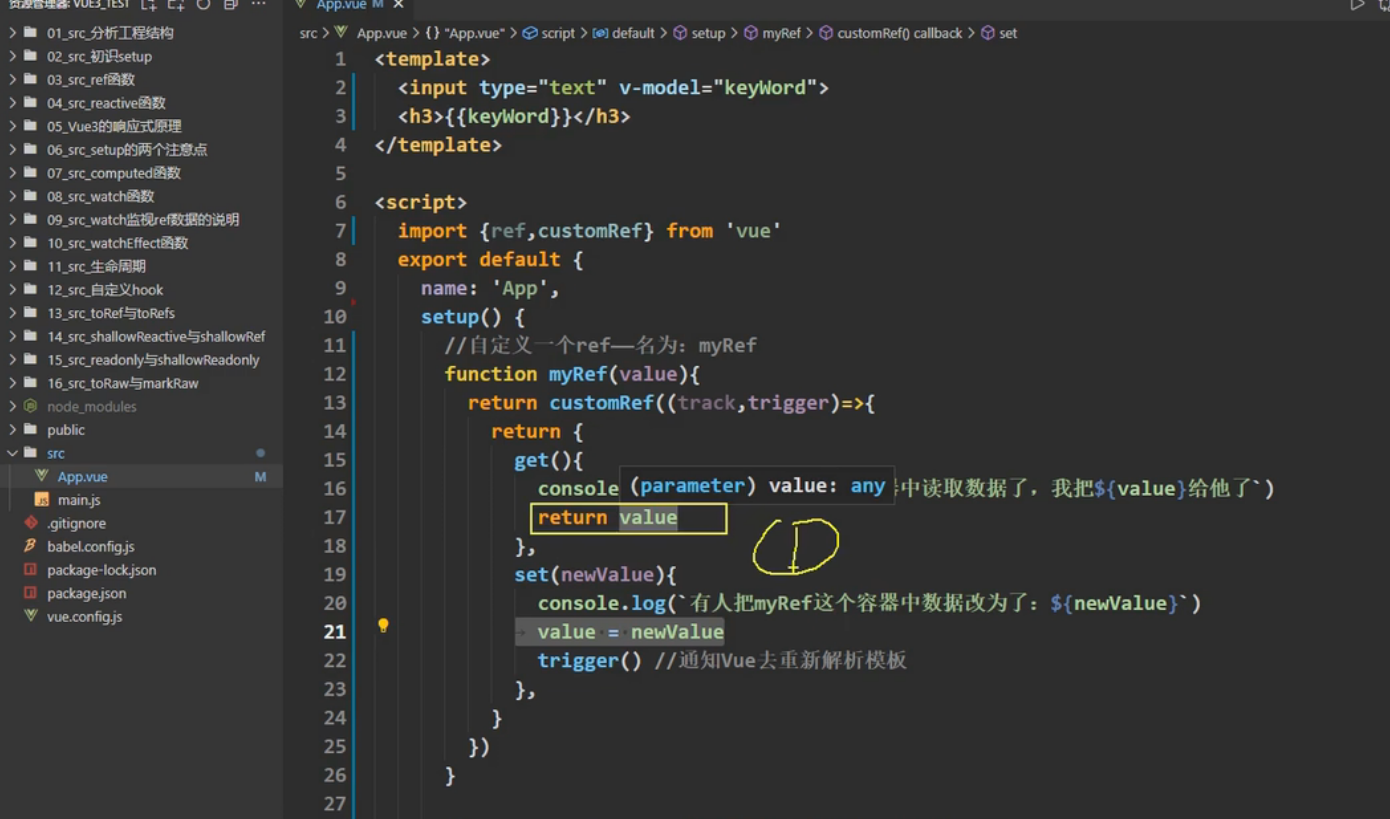Image resolution: width=1390 pixels, height=819 pixels.
Task: Click the cube icon before script in breadcrumbs
Action: pyautogui.click(x=529, y=33)
